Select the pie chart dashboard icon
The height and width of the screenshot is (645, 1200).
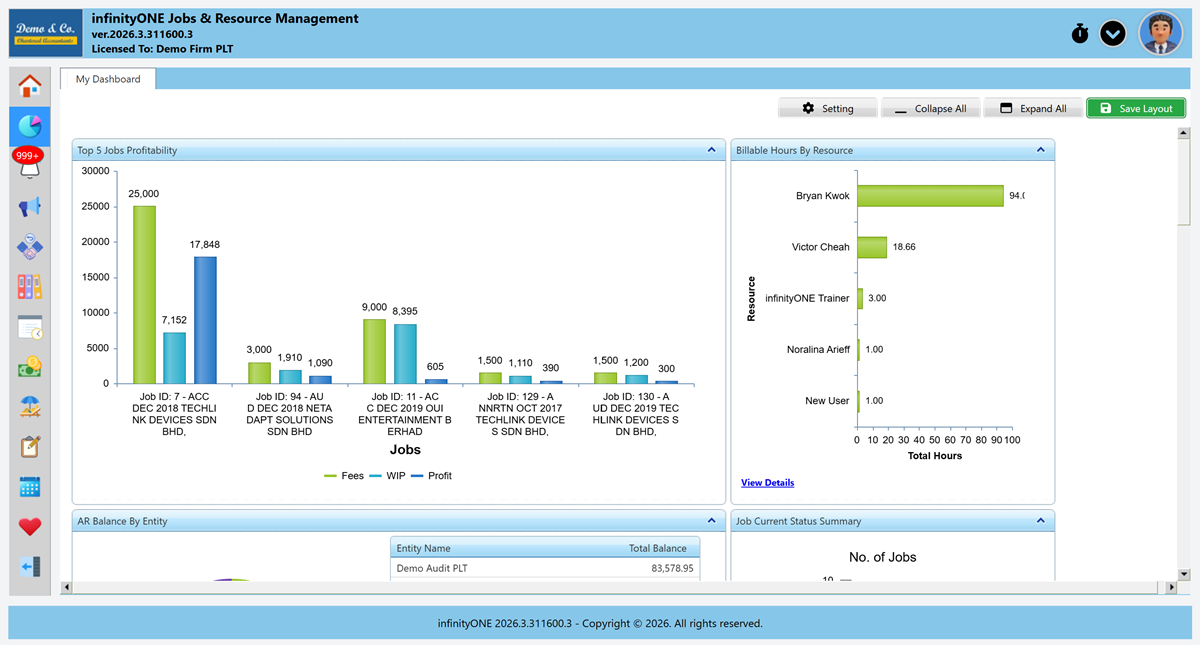click(30, 127)
